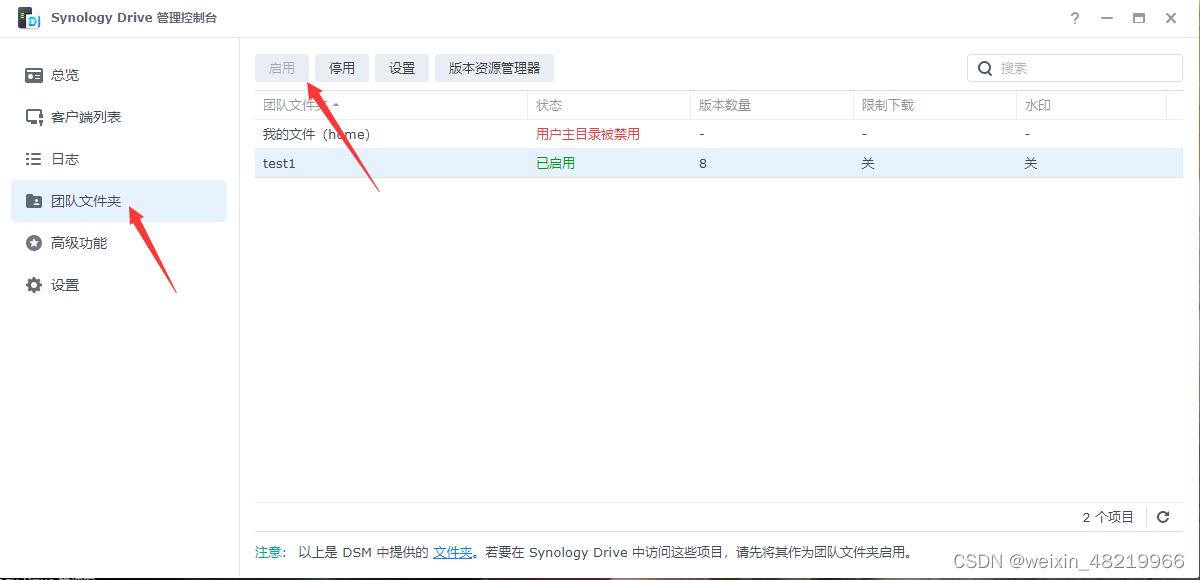Click 用户主目录被禁用 status text
Viewport: 1200px width, 580px height.
click(x=588, y=134)
